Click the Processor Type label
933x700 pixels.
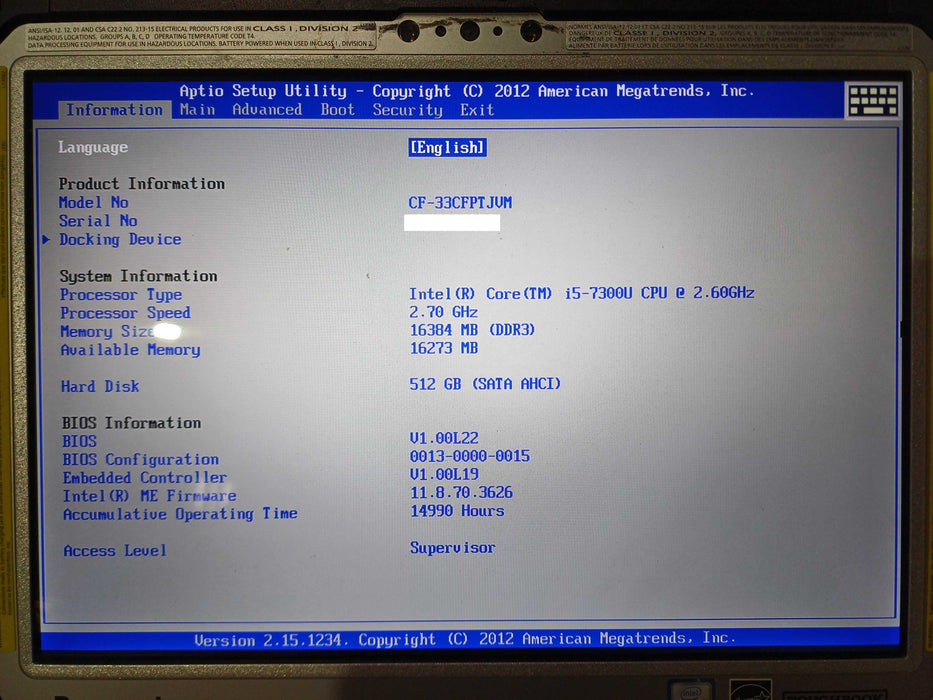click(121, 295)
